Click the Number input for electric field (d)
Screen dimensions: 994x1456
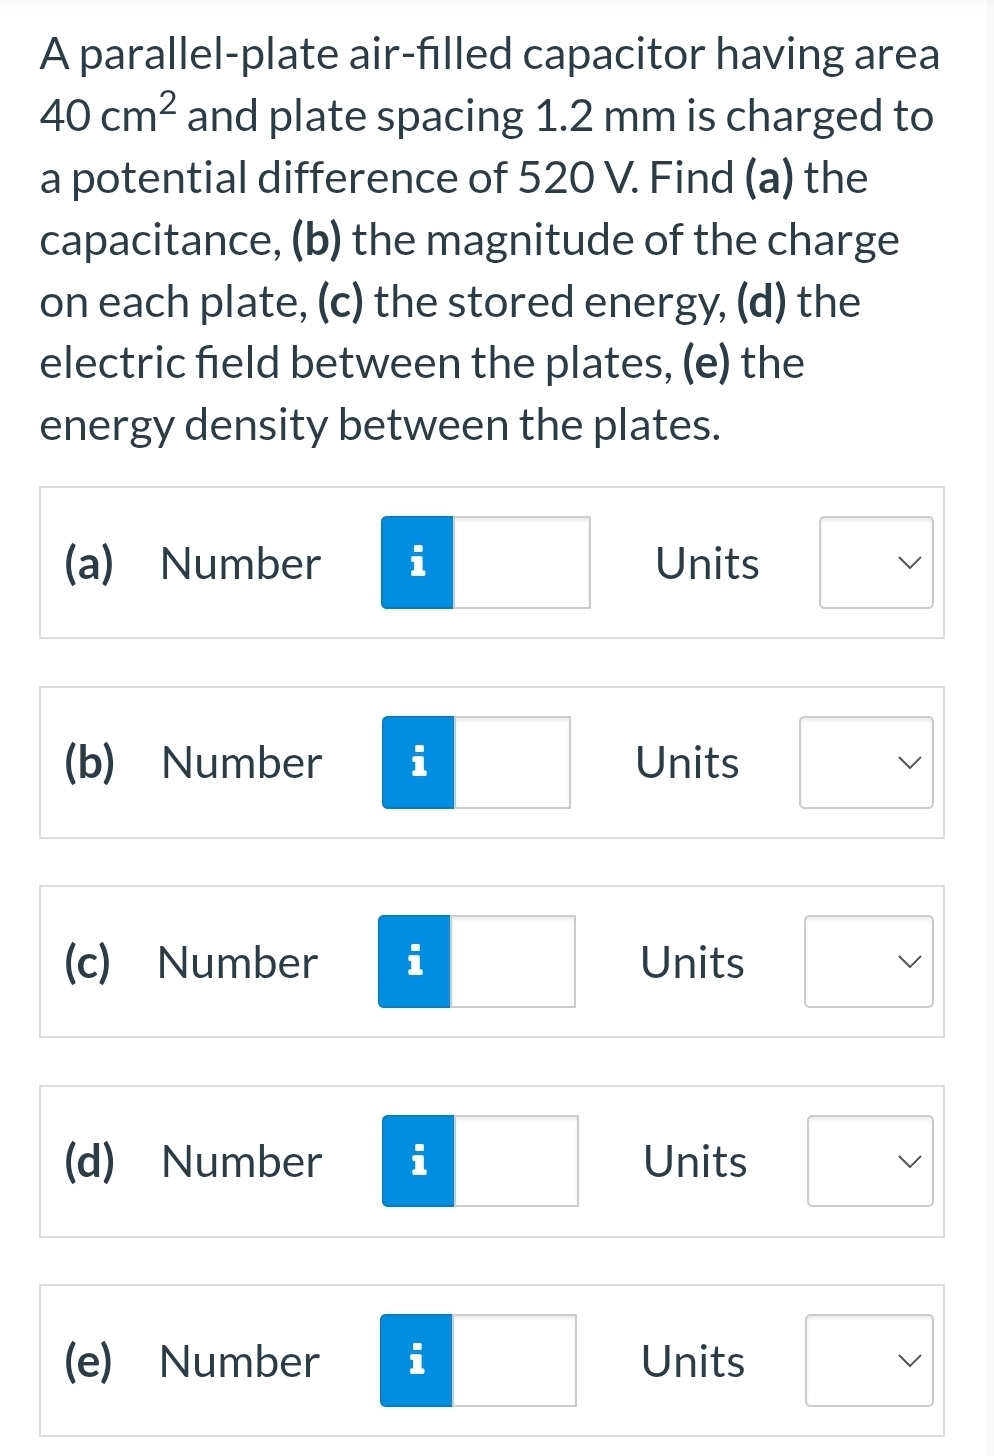click(515, 1160)
